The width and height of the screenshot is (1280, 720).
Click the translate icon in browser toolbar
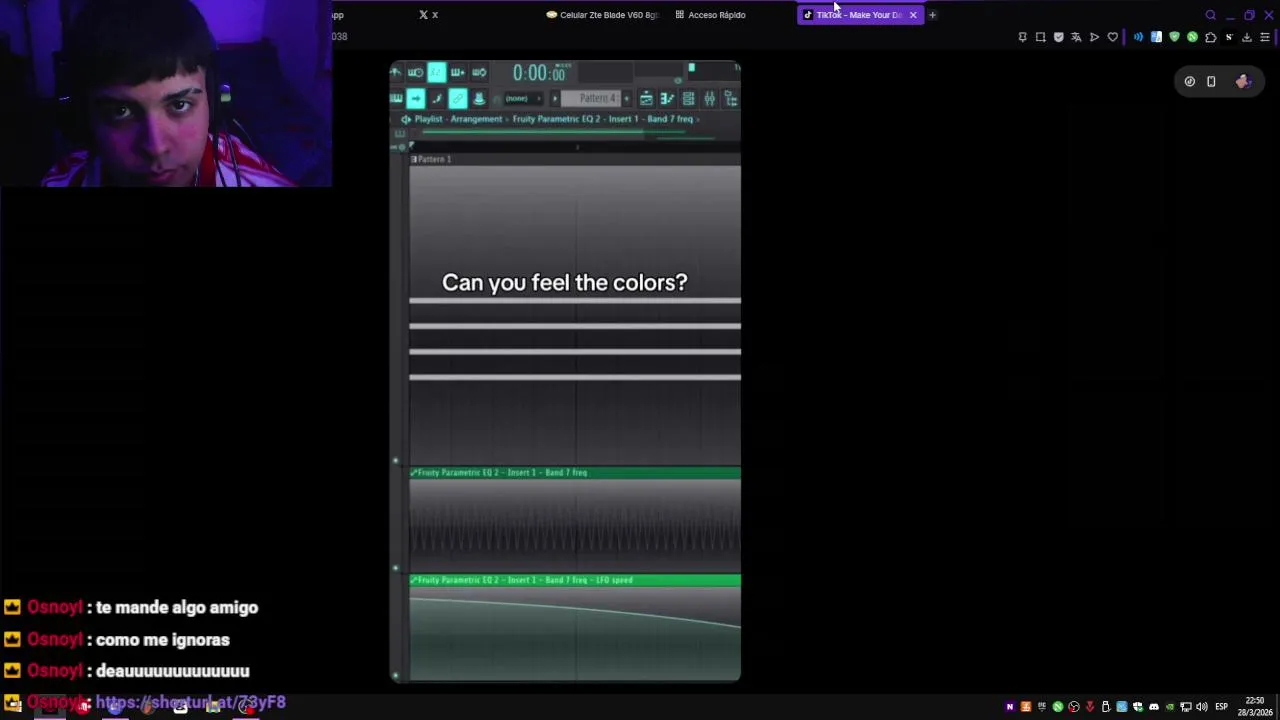1076,37
